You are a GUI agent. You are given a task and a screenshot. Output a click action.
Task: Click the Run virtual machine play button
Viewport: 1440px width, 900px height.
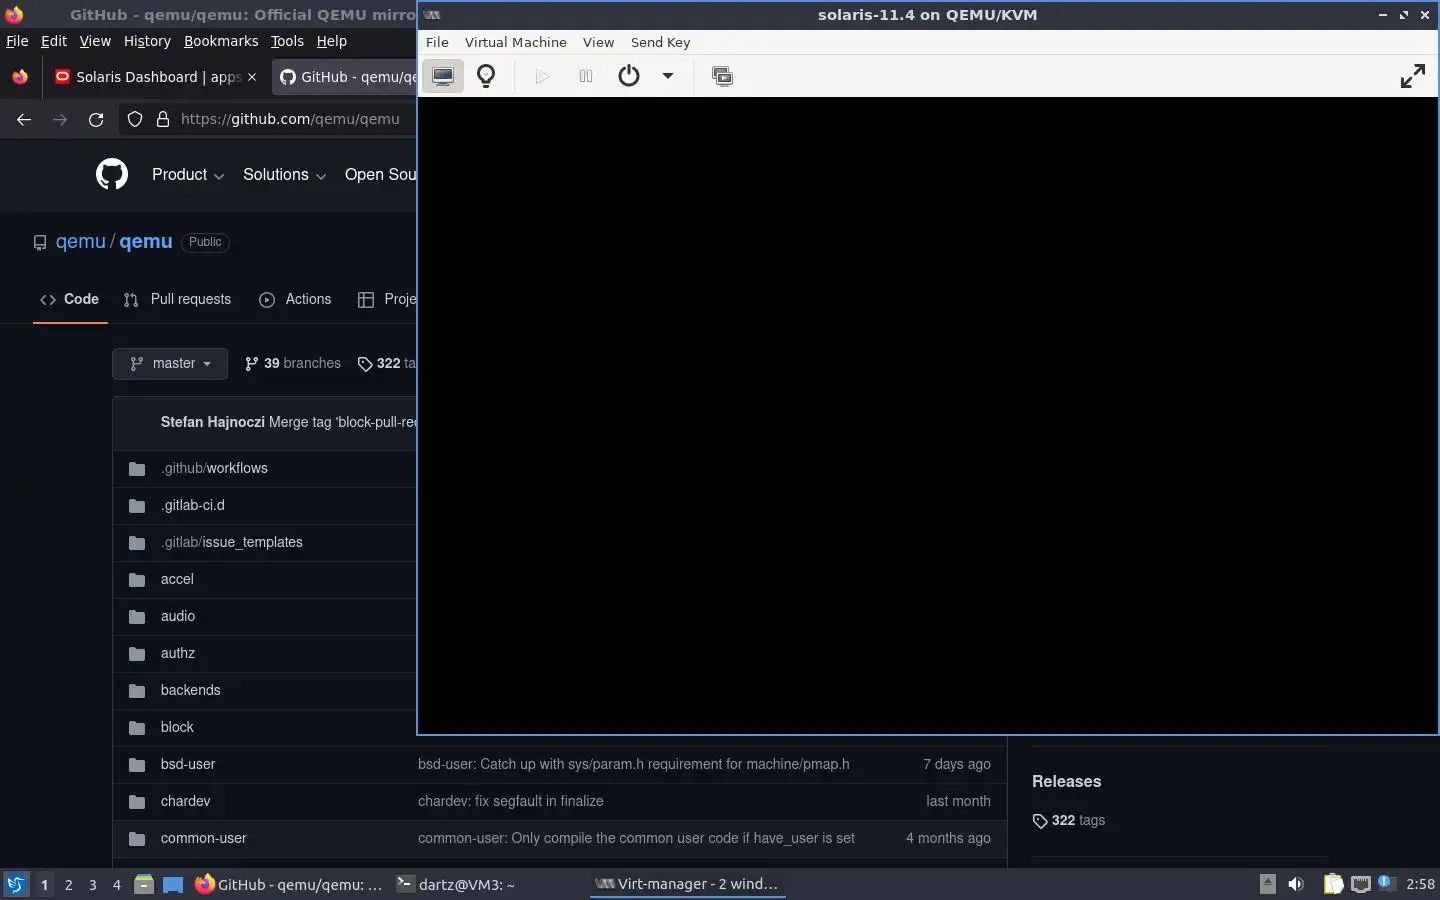coord(542,76)
